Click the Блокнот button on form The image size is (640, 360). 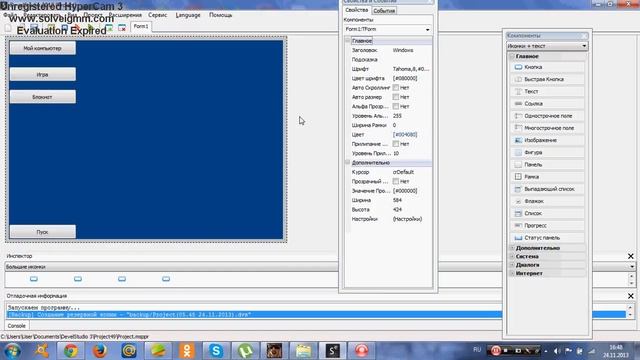click(x=42, y=97)
